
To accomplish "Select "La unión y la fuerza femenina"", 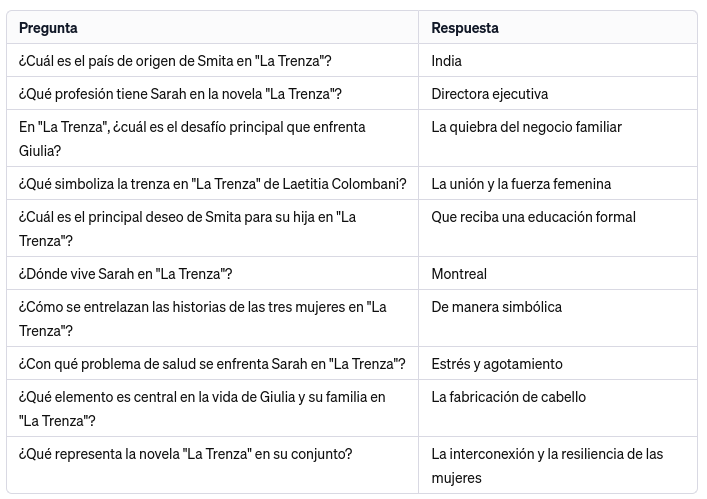I will (521, 184).
